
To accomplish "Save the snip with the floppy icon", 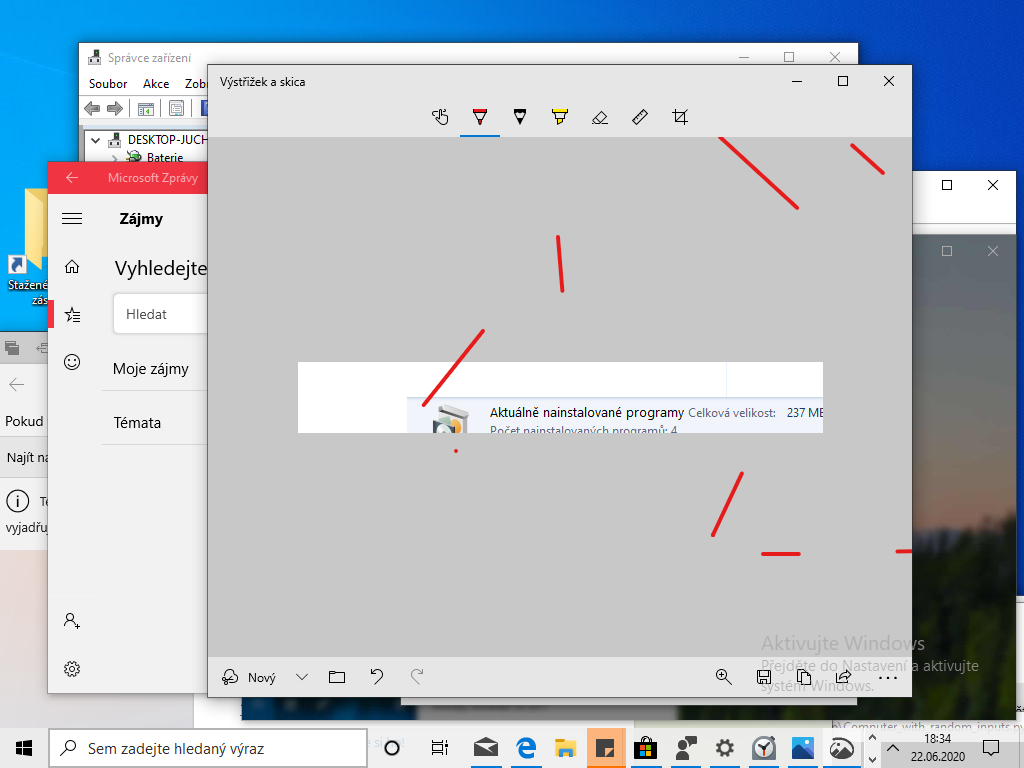I will [x=763, y=677].
